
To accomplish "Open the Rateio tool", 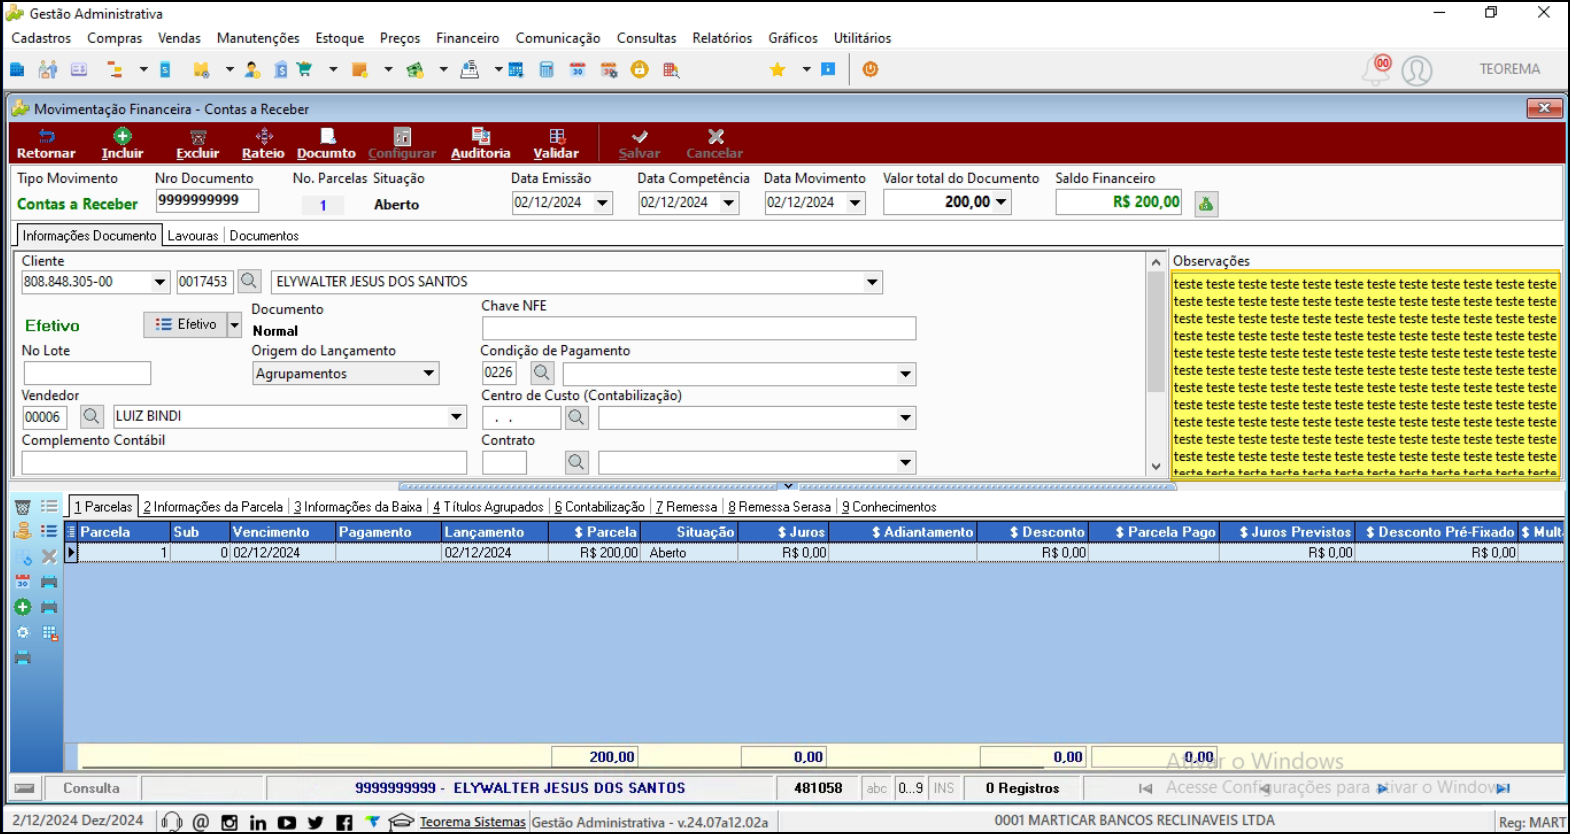I will tap(263, 144).
